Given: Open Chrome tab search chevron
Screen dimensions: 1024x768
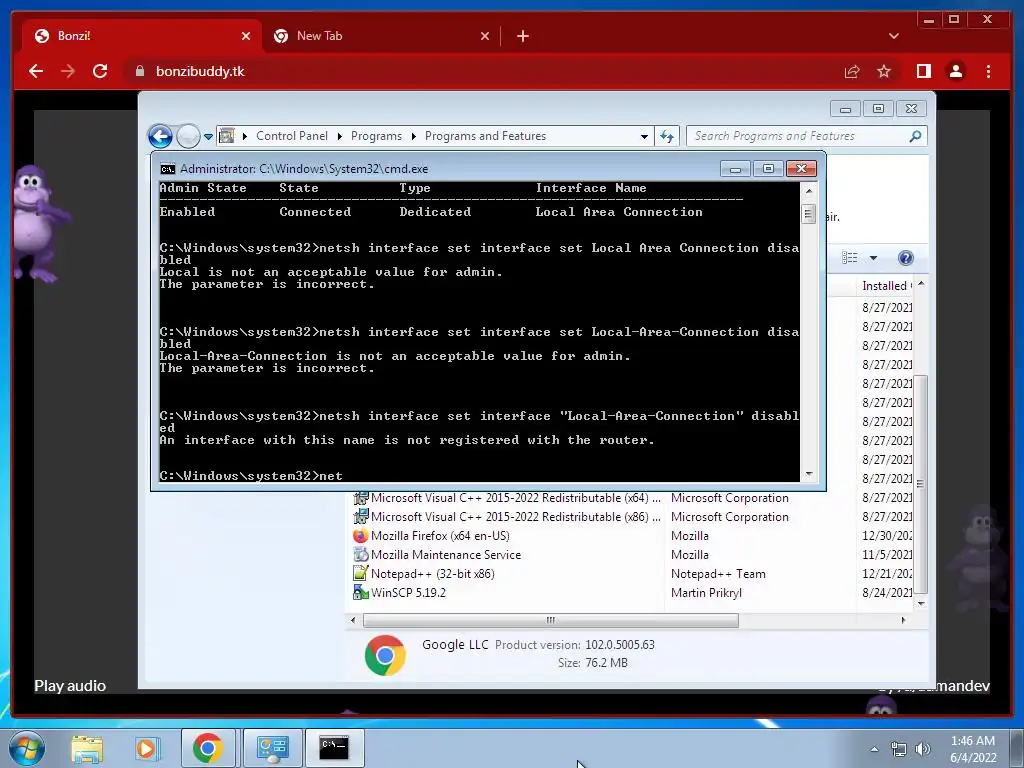Looking at the screenshot, I should coord(893,36).
